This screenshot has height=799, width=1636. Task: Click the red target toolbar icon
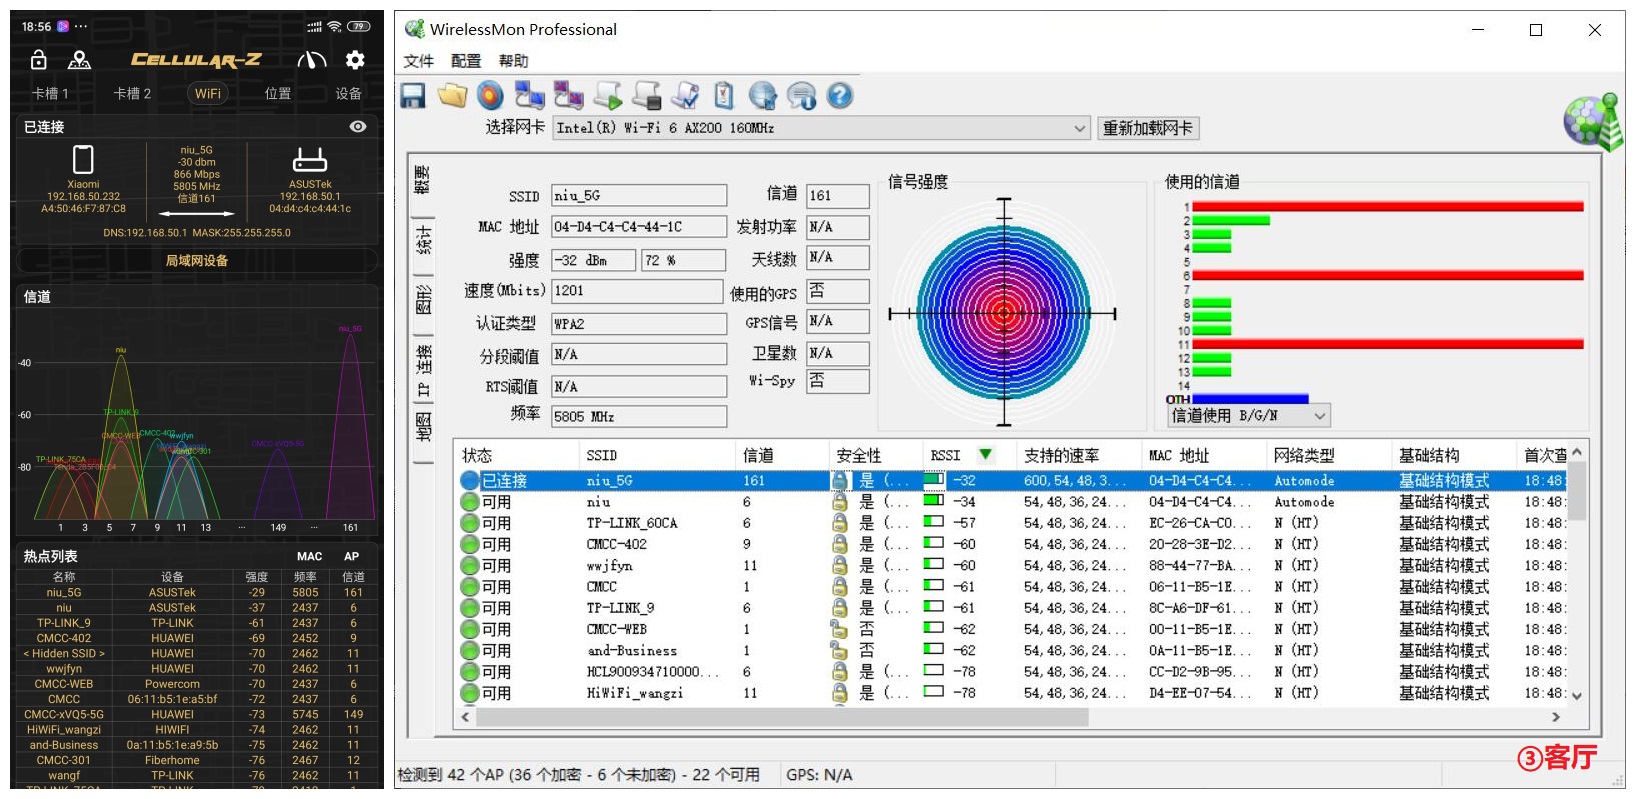pyautogui.click(x=490, y=96)
